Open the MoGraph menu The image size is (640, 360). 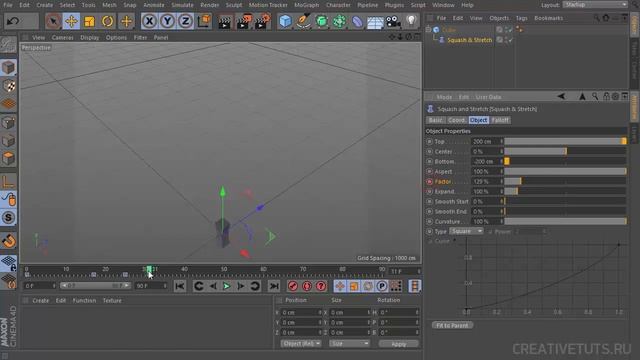click(x=306, y=5)
